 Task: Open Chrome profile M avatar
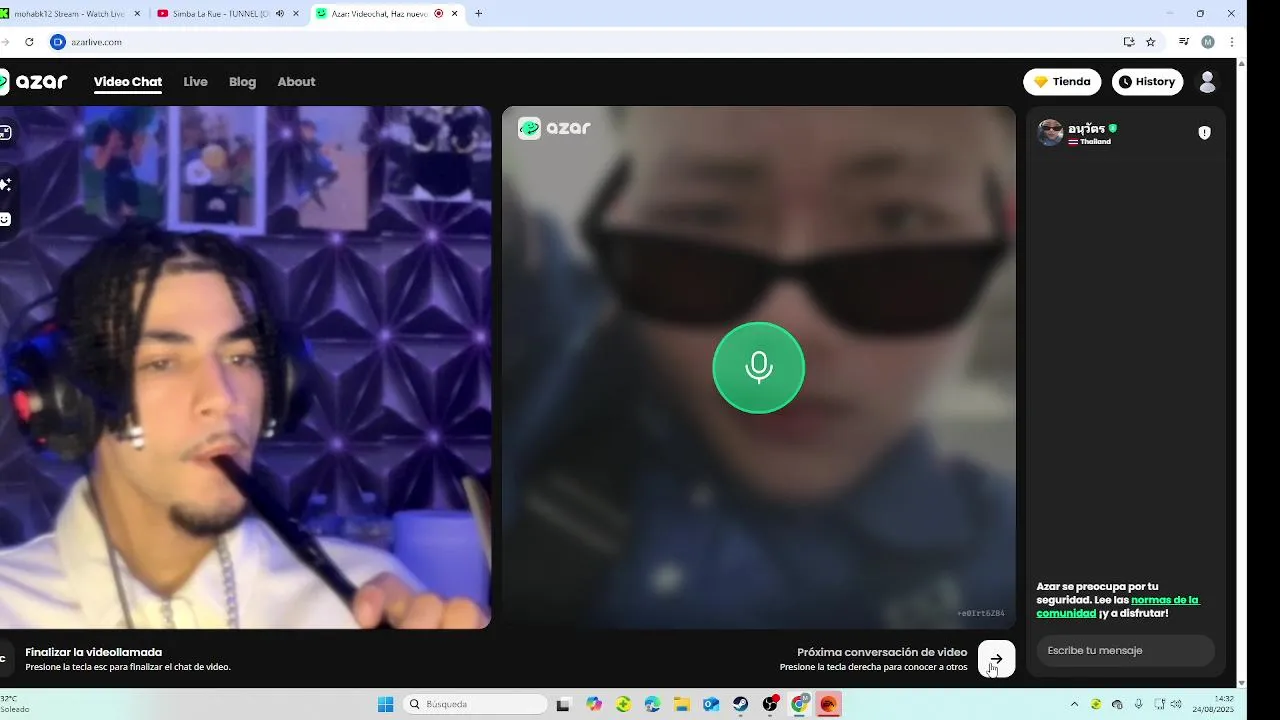pos(1208,42)
